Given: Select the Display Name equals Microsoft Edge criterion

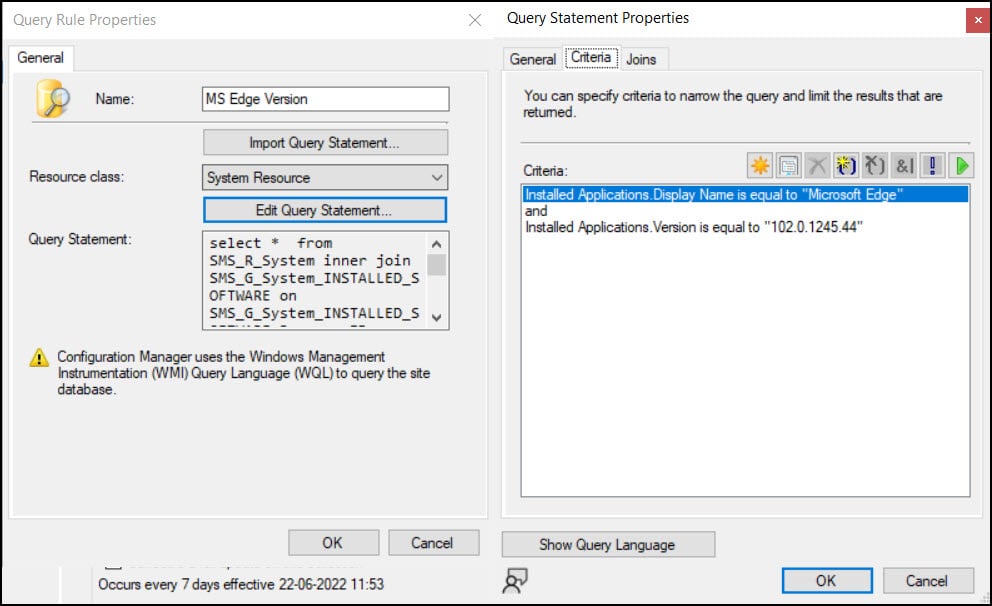Looking at the screenshot, I should (745, 194).
